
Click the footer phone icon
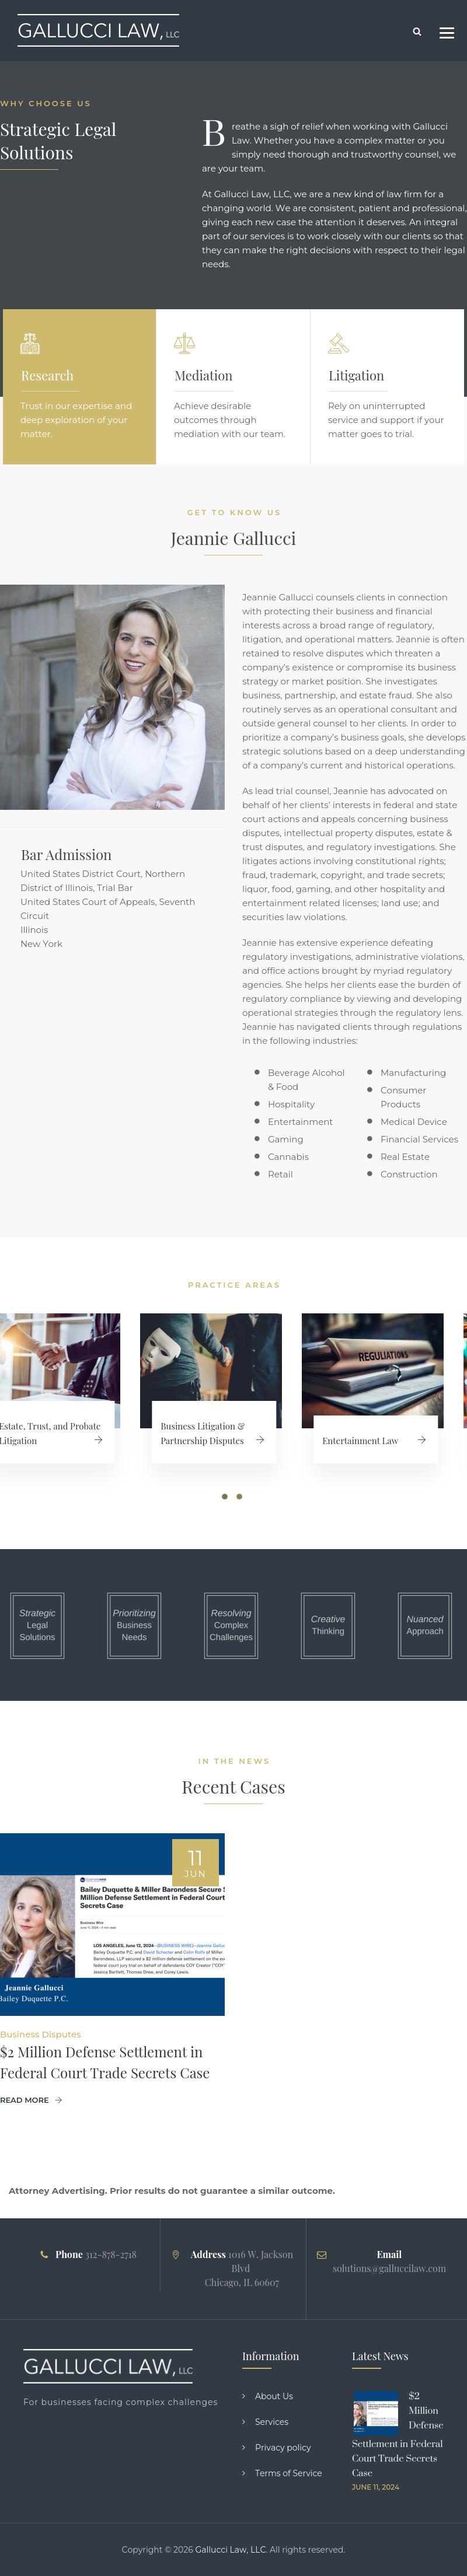click(44, 2254)
